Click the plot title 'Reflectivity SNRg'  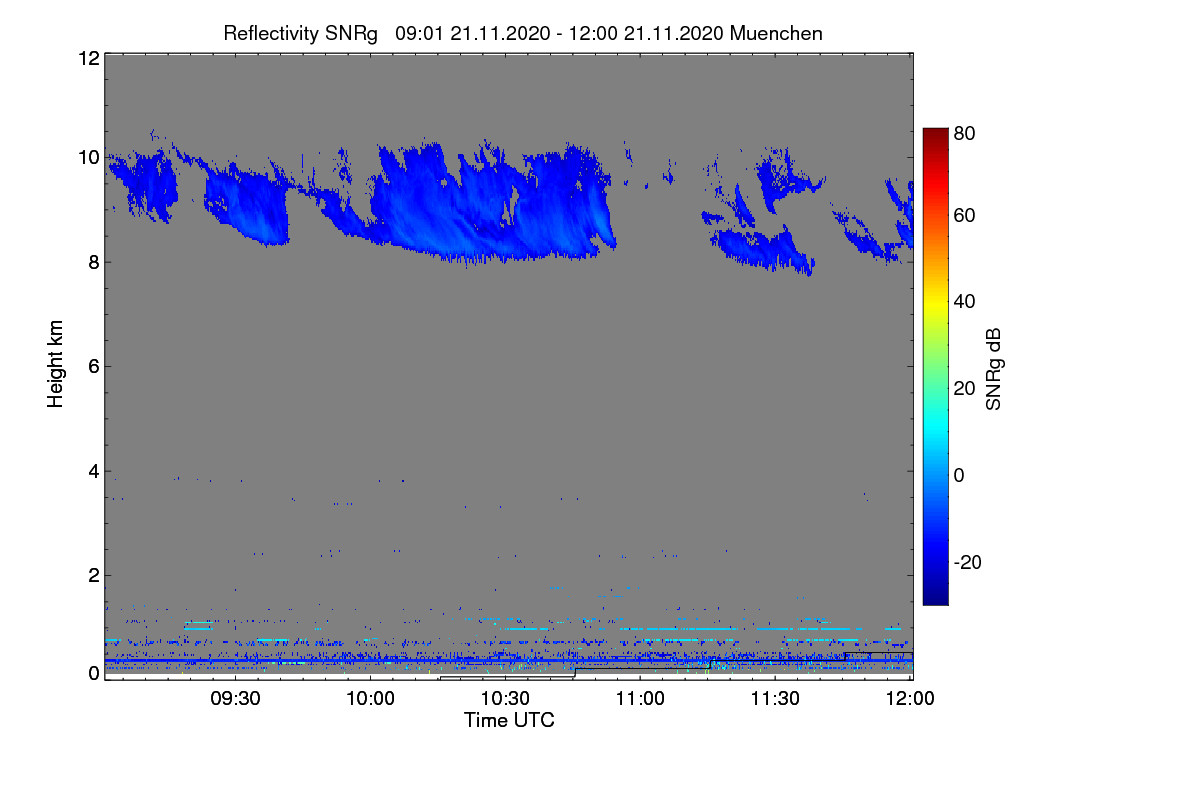[x=300, y=33]
